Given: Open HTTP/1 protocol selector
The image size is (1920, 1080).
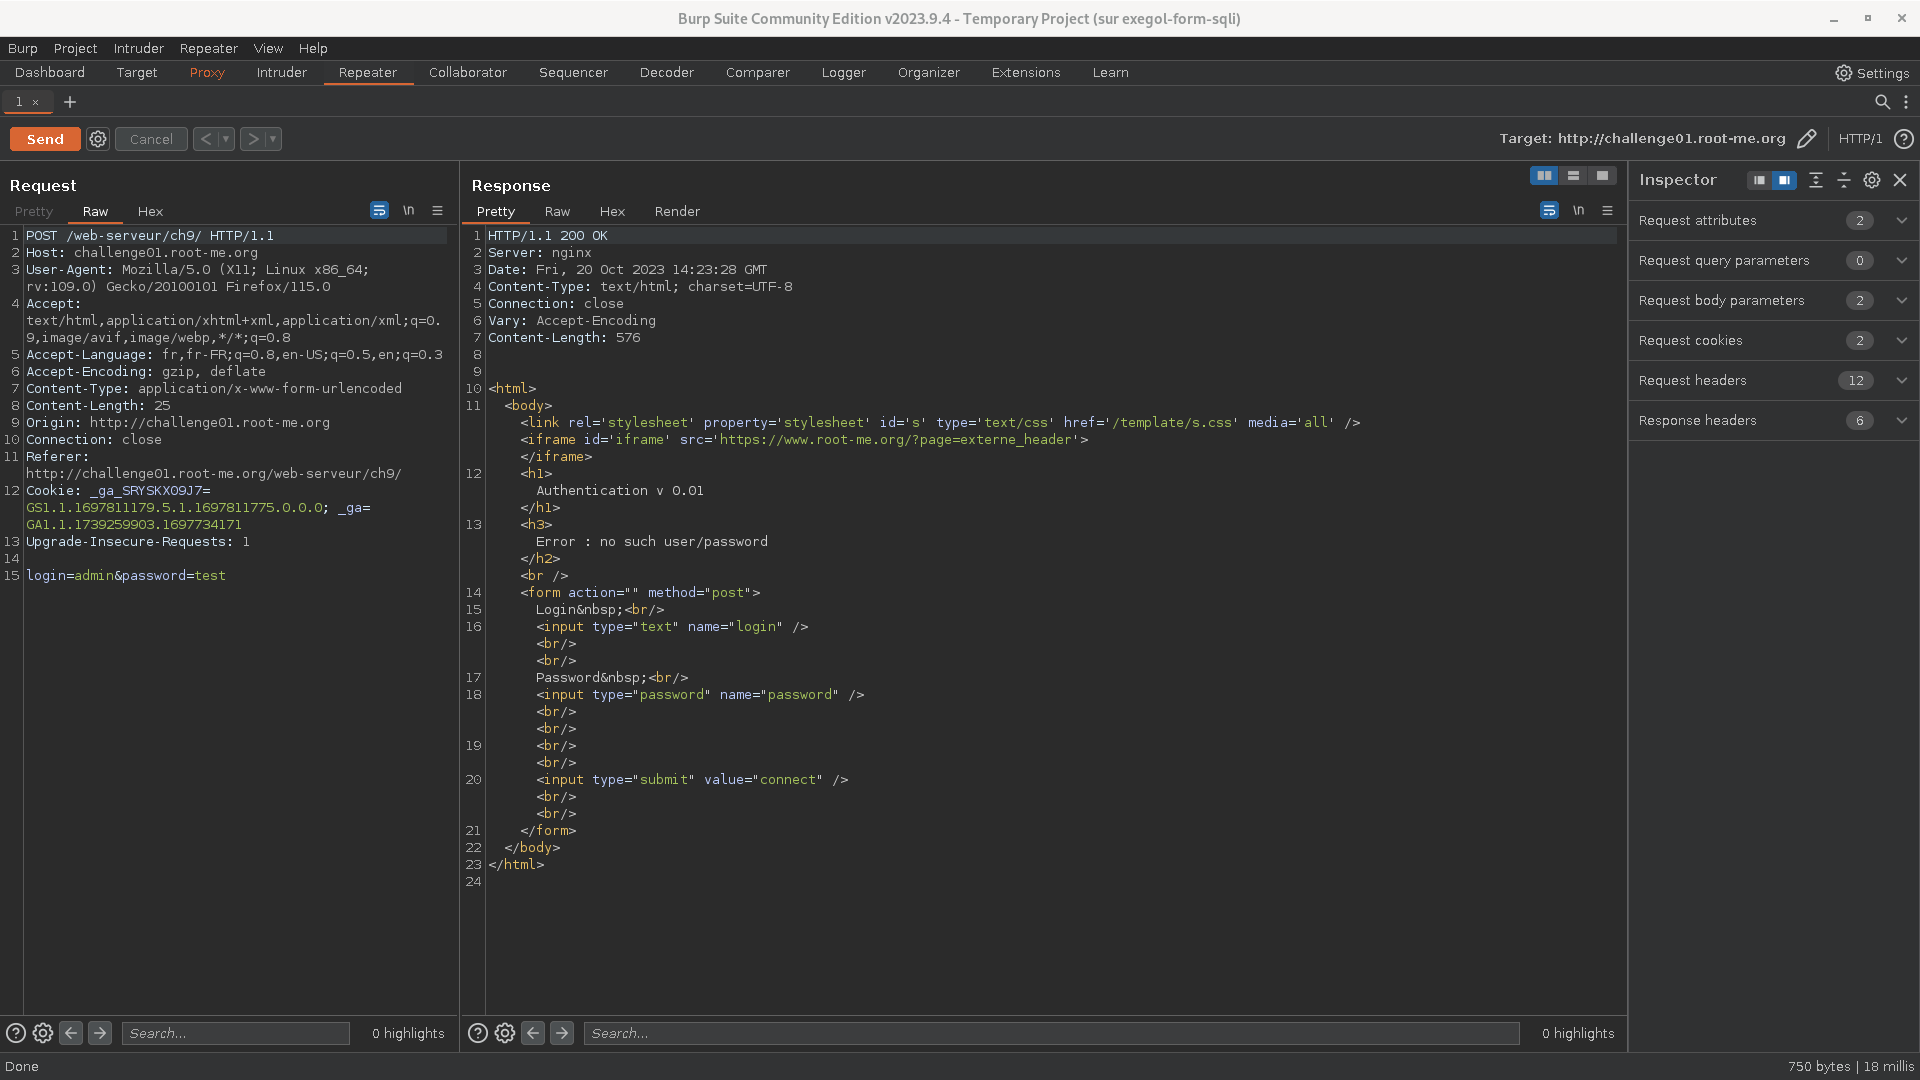Looking at the screenshot, I should (x=1860, y=139).
